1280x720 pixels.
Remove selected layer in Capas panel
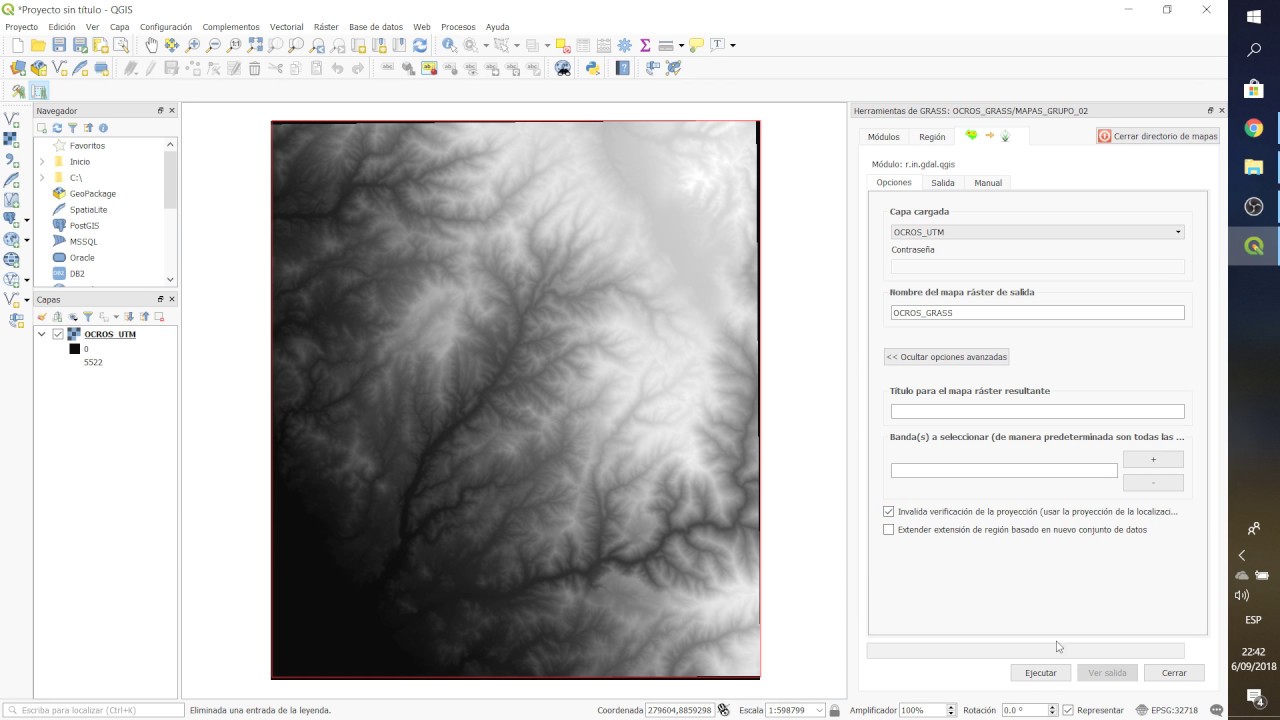pyautogui.click(x=159, y=317)
